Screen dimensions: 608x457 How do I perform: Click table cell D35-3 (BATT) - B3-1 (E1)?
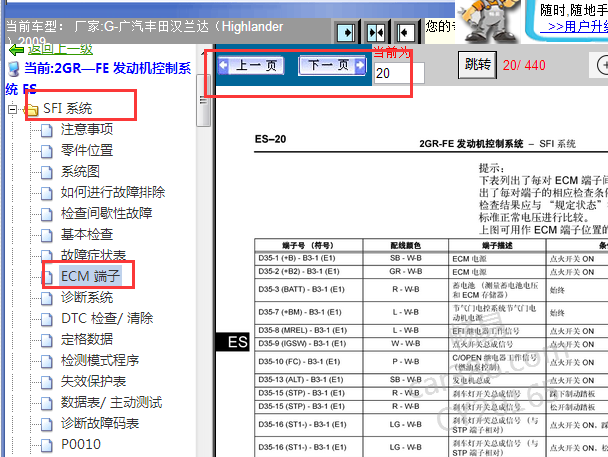click(x=309, y=290)
